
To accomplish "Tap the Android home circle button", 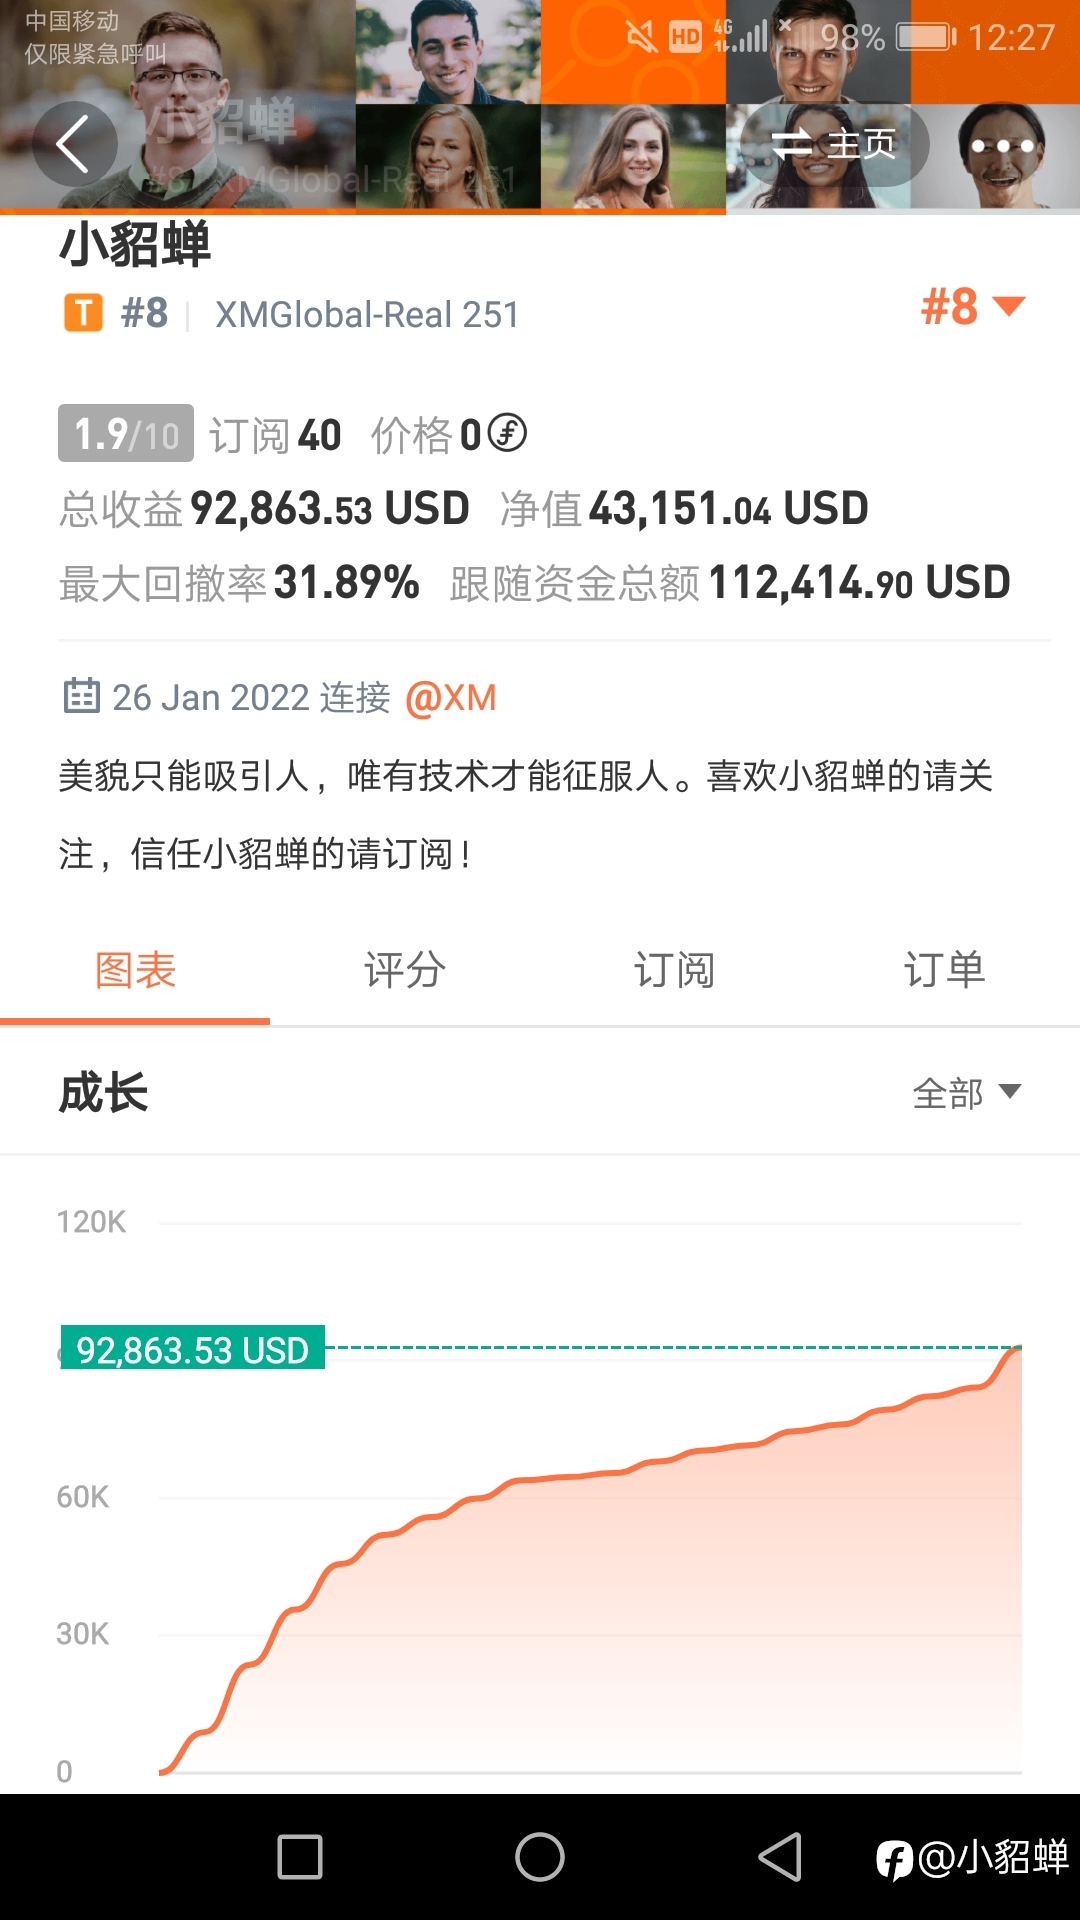I will (540, 1857).
